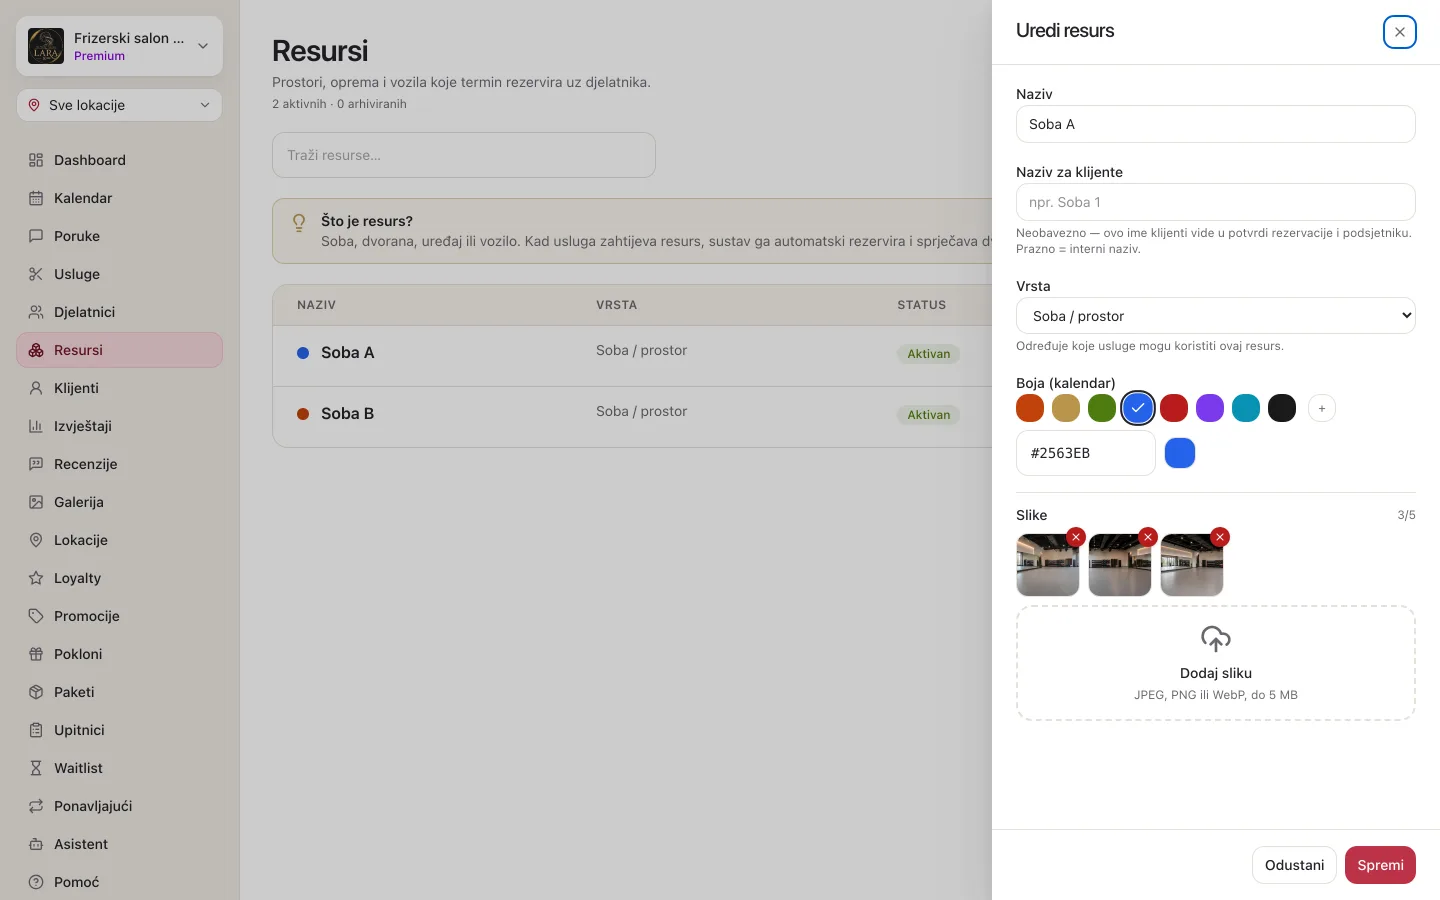Remove the first resource image

(x=1076, y=537)
